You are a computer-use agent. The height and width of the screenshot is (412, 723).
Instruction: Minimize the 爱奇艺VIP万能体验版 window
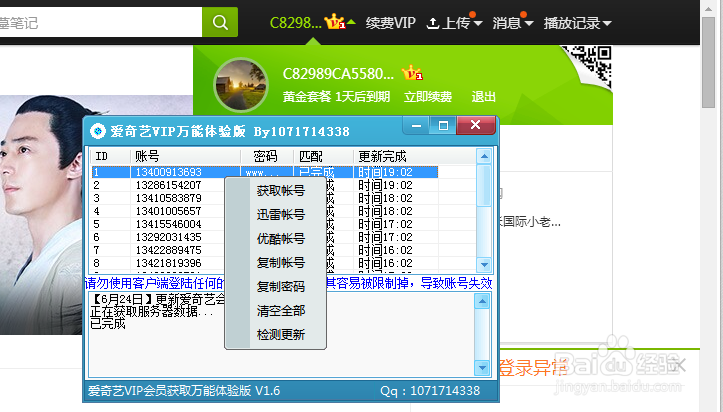[x=416, y=125]
